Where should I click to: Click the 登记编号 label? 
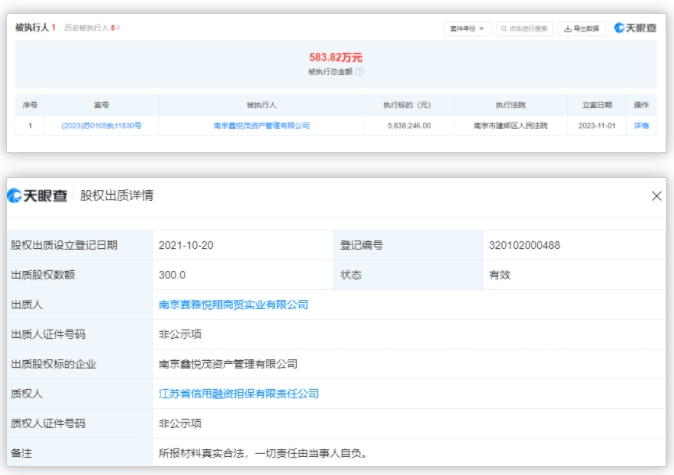362,245
